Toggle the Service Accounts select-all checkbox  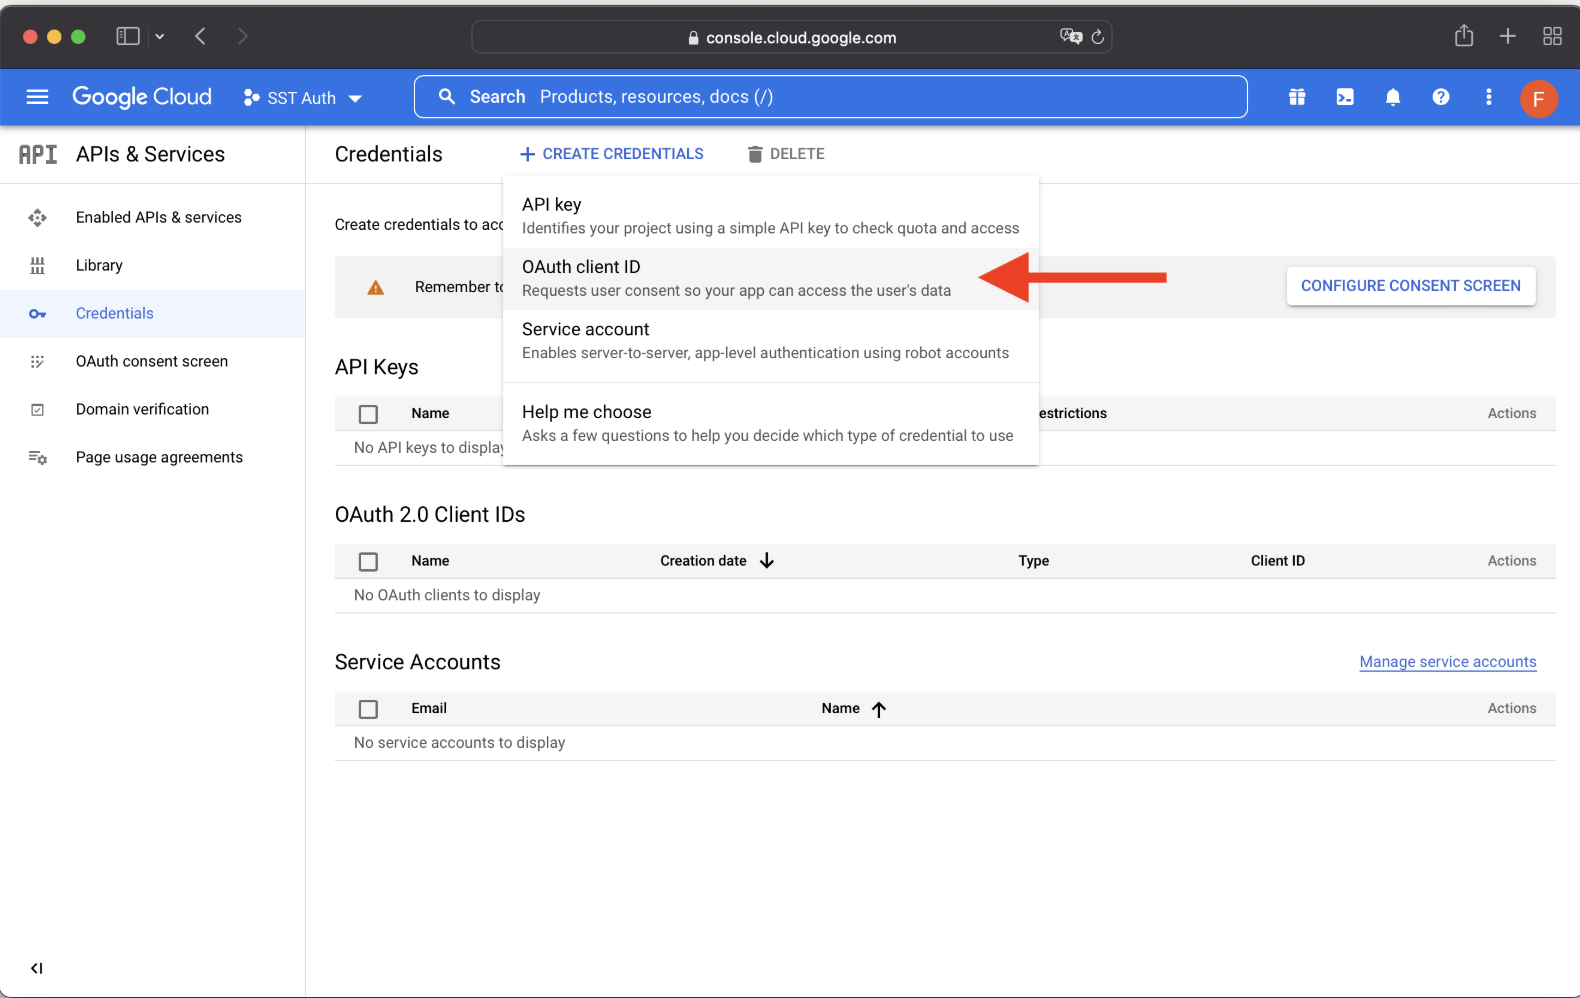(368, 709)
